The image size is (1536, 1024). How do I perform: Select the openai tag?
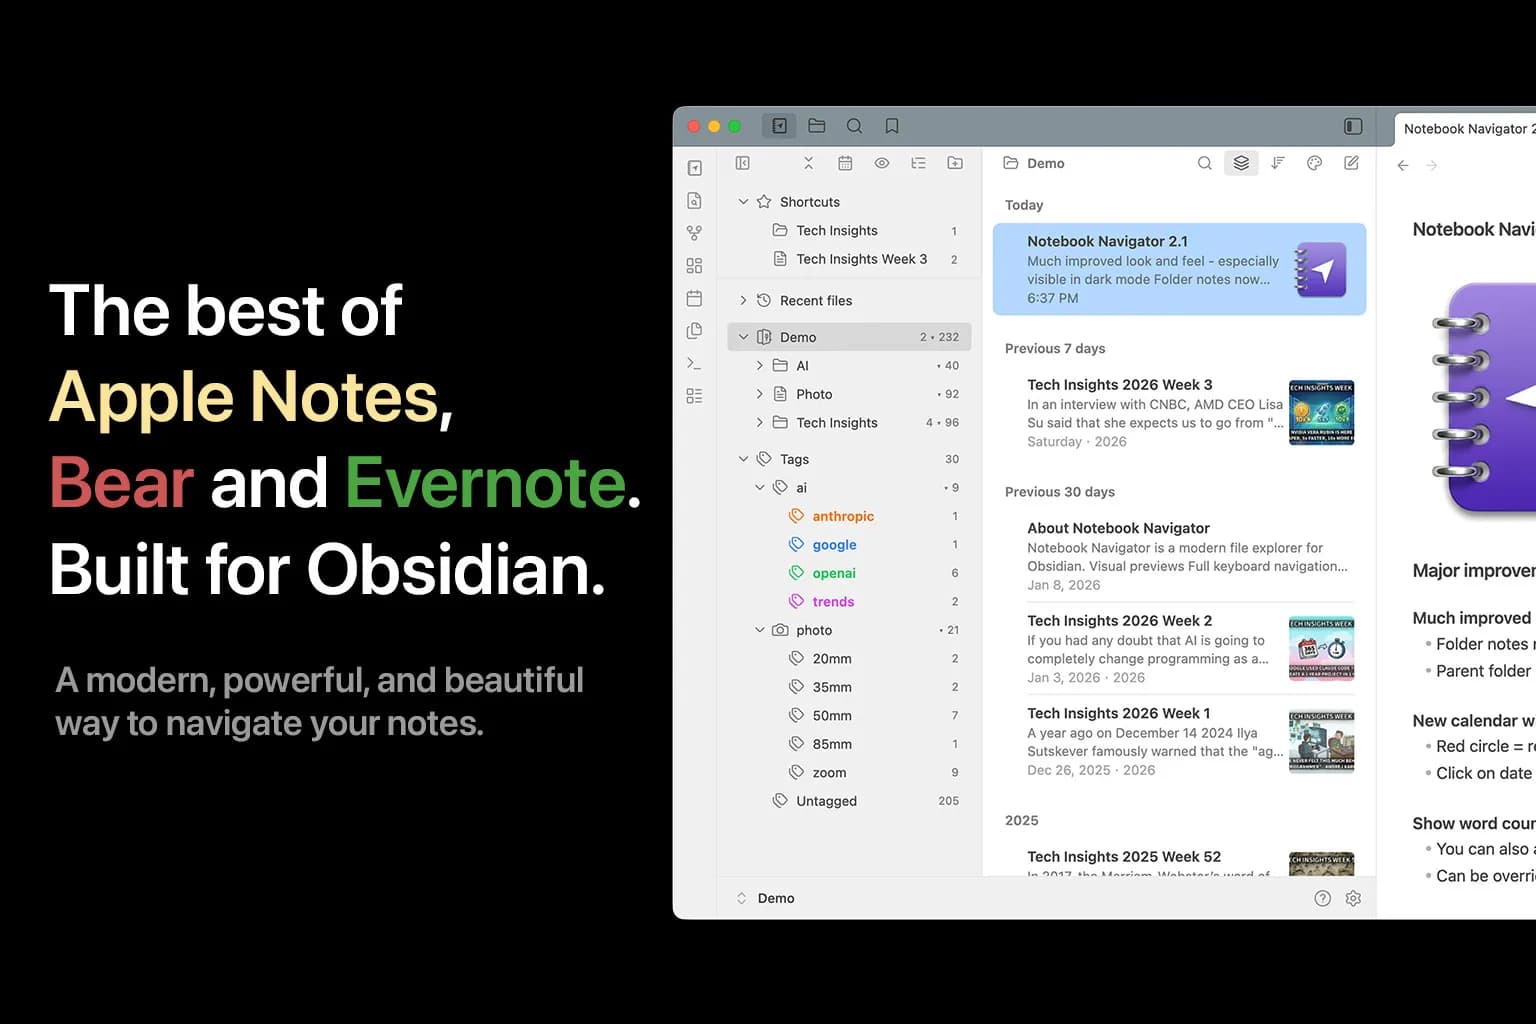(x=849, y=573)
